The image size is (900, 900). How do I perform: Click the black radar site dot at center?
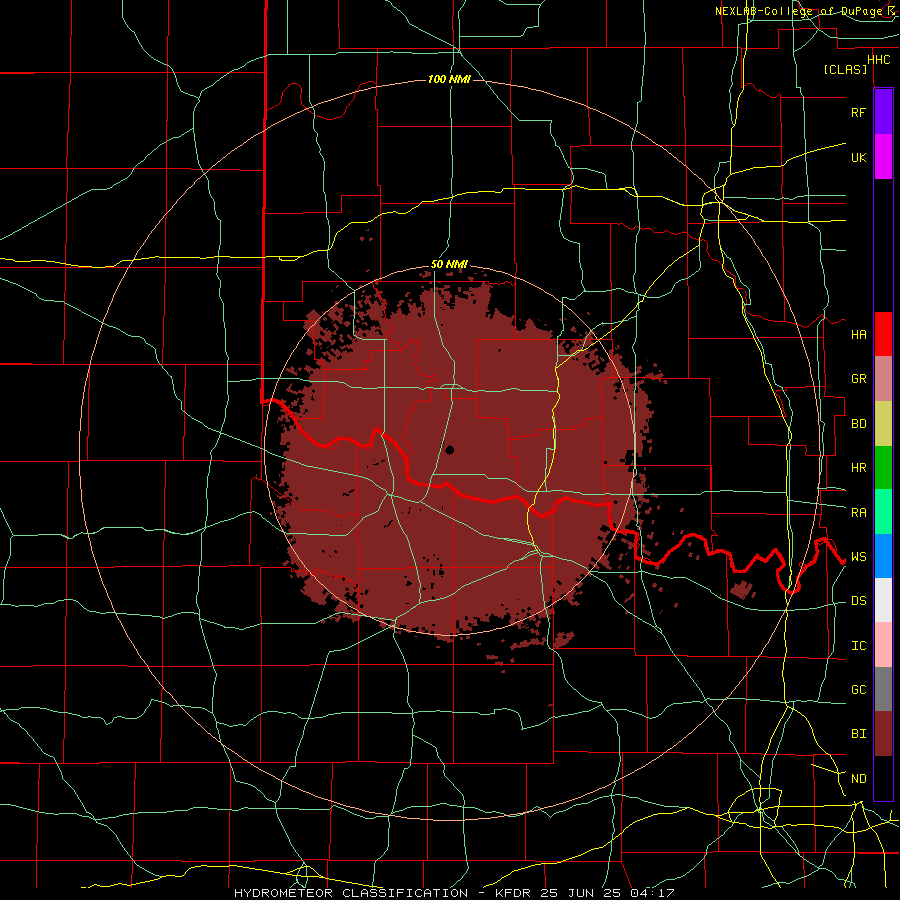[449, 450]
